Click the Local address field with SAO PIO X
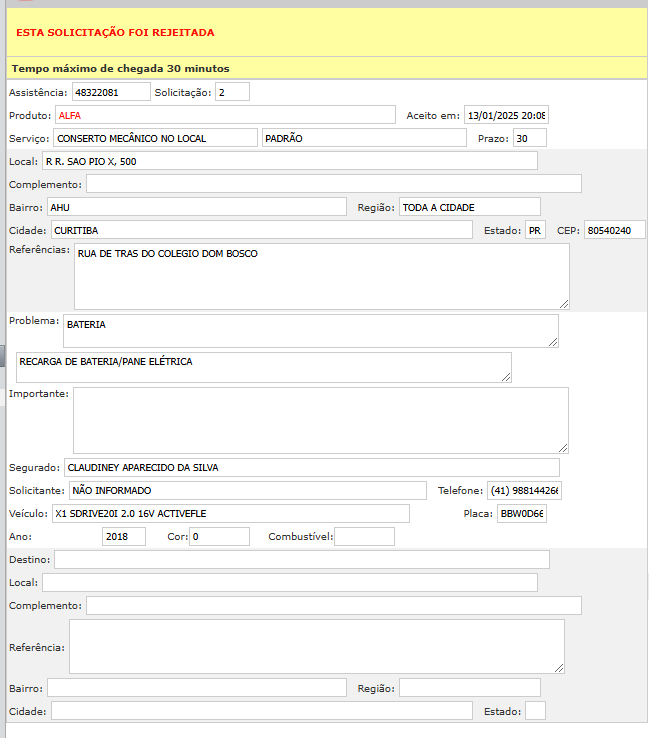Image resolution: width=649 pixels, height=738 pixels. coord(289,161)
